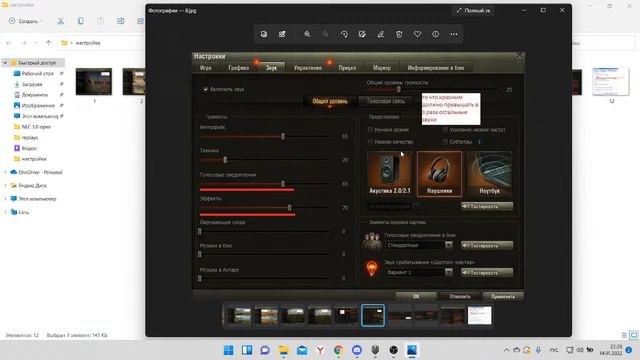The height and width of the screenshot is (360, 640).
Task: Open Widgets from the taskbar
Action: pos(247,350)
